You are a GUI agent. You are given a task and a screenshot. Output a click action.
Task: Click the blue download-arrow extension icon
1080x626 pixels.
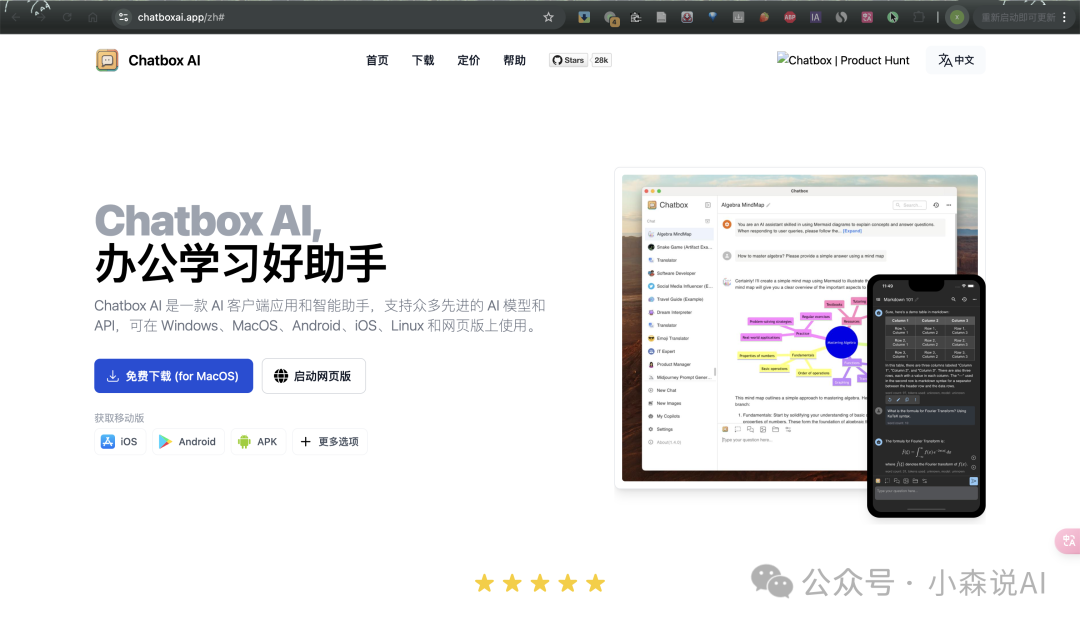584,17
